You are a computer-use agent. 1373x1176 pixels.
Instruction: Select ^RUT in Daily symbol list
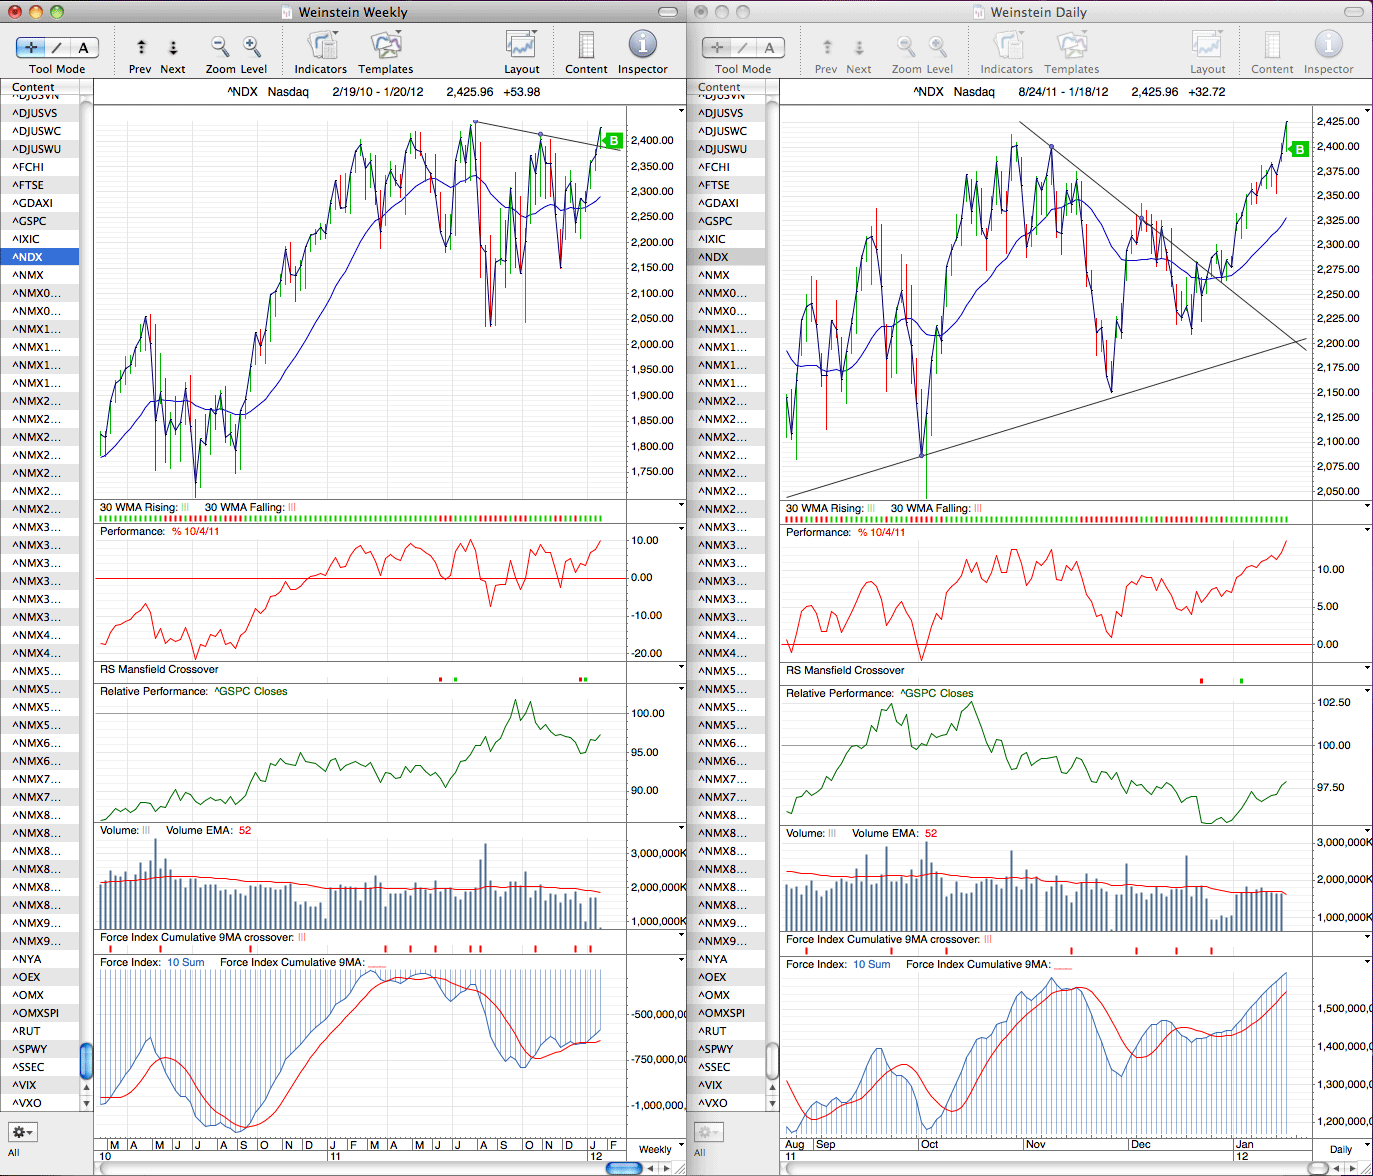click(x=726, y=1031)
